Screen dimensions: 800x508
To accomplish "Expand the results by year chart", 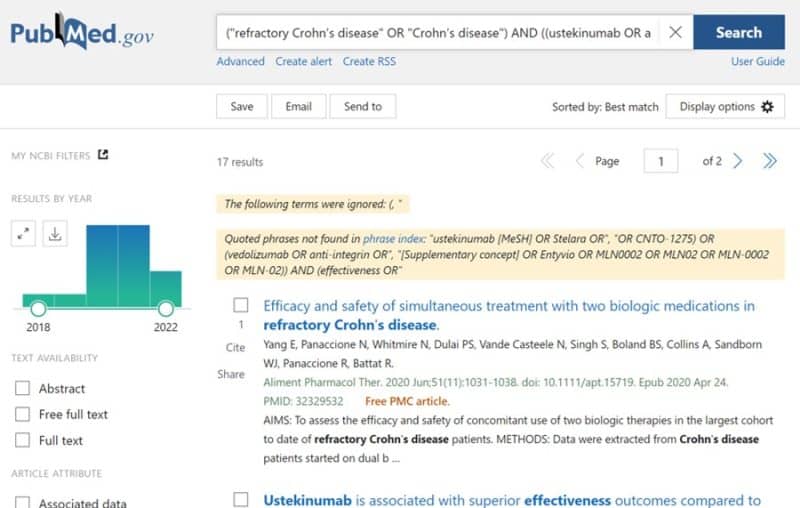I will point(25,234).
